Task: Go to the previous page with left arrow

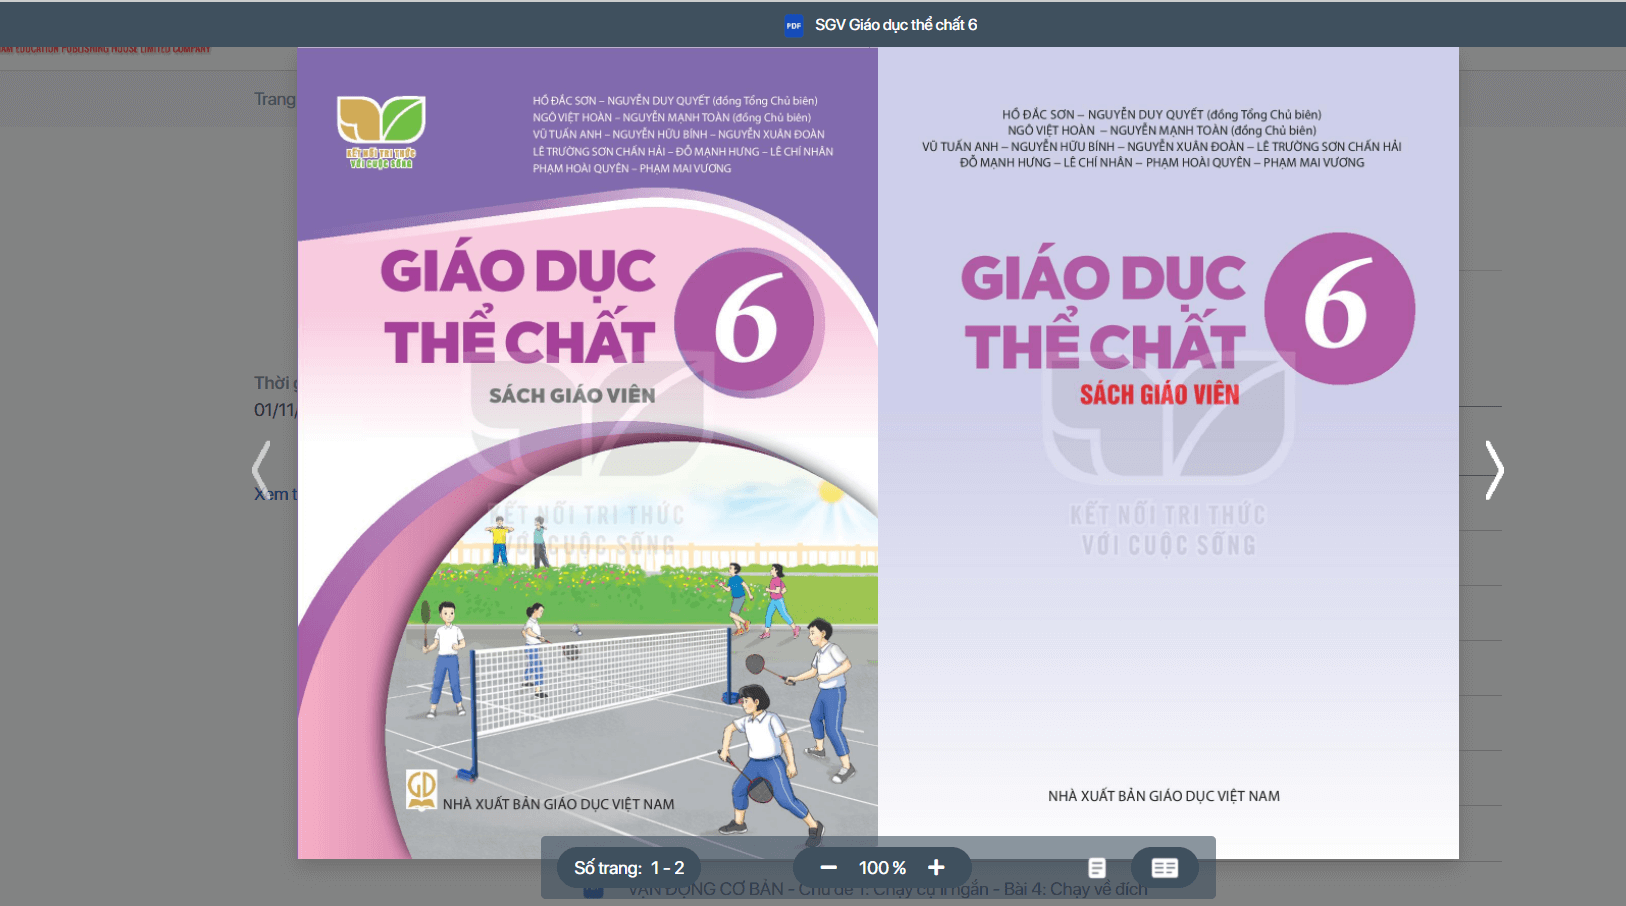Action: (x=262, y=469)
